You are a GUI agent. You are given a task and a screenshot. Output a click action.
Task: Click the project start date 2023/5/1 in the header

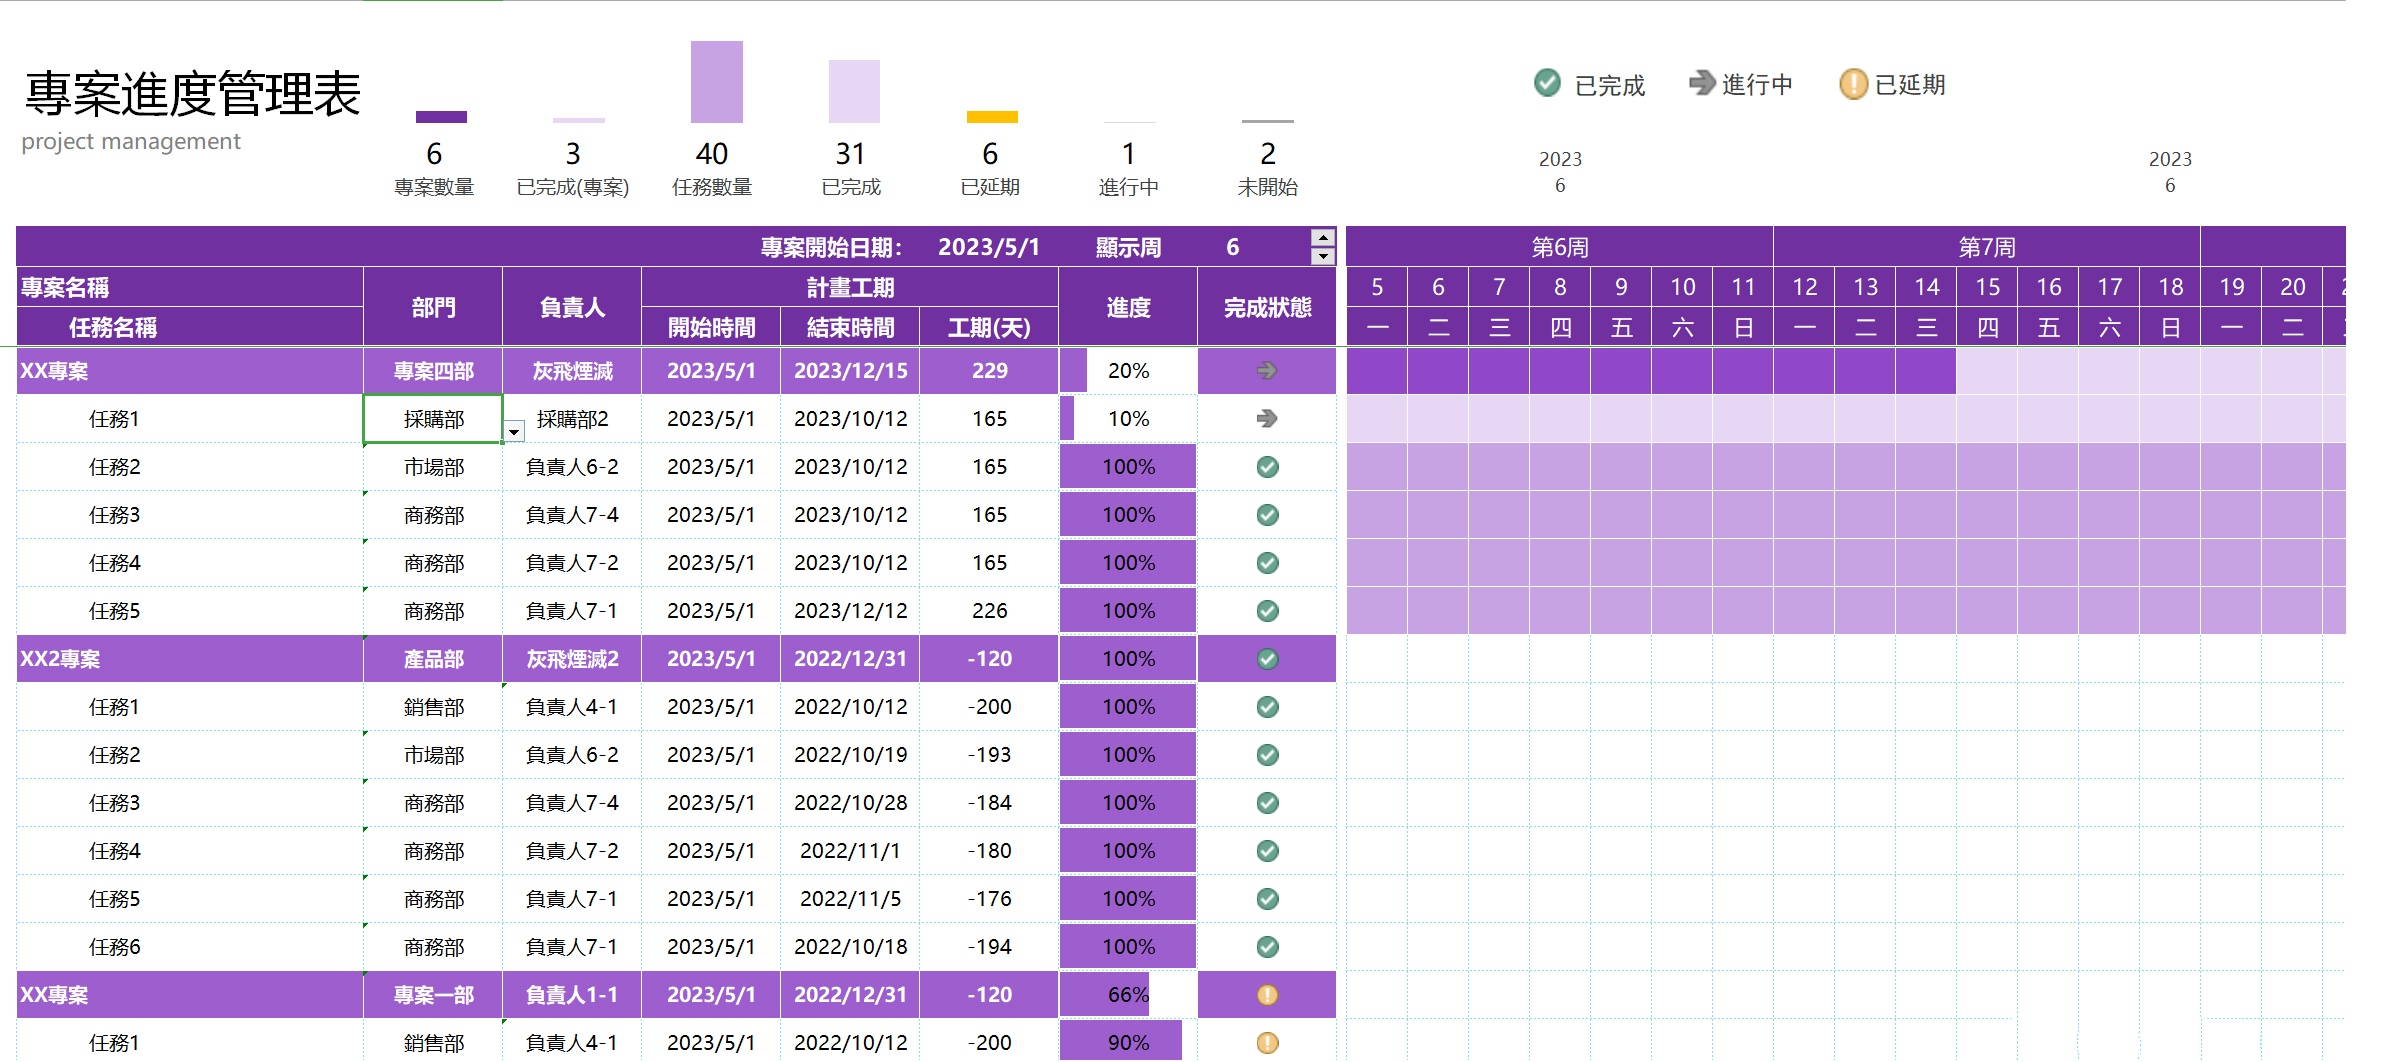(x=989, y=247)
